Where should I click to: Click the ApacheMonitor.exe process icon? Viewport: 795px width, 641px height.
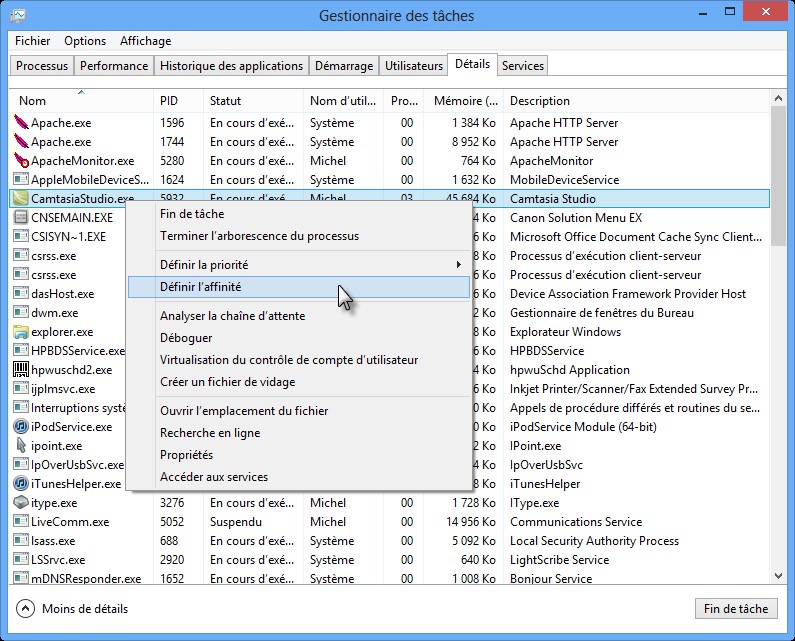(21, 161)
